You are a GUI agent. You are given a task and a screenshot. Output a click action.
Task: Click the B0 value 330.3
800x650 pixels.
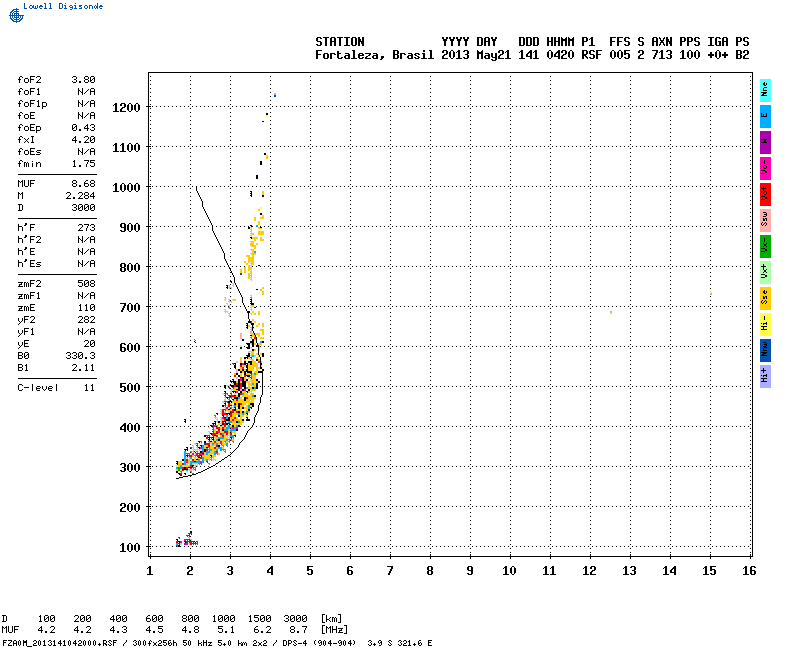click(x=80, y=356)
